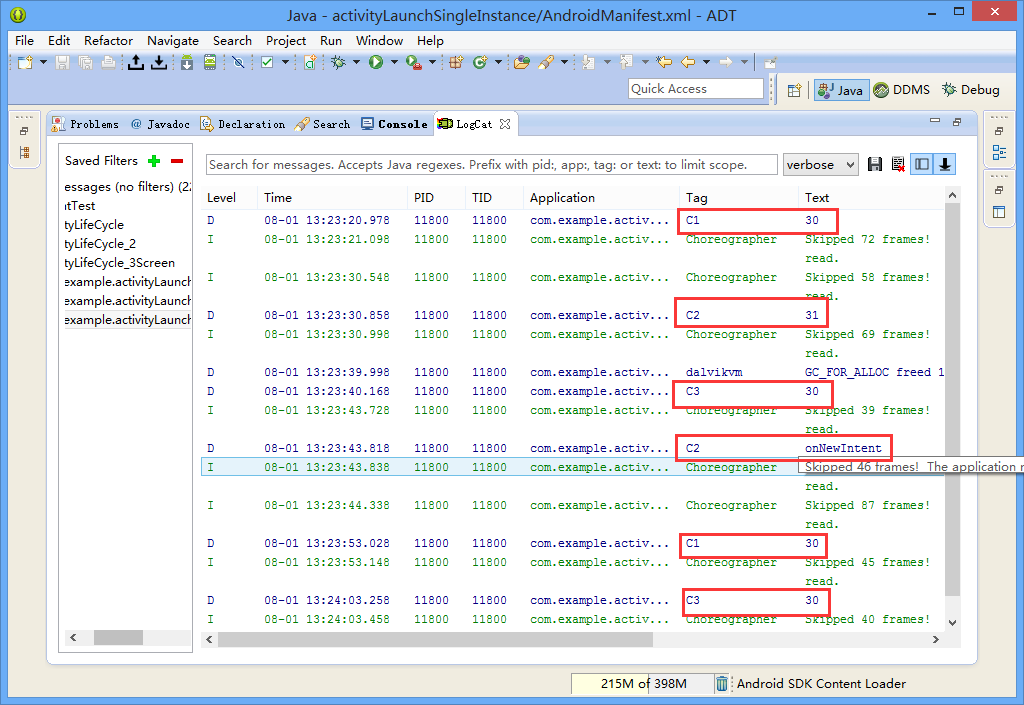
Task: Click the Open Perspective icon
Action: click(x=794, y=90)
